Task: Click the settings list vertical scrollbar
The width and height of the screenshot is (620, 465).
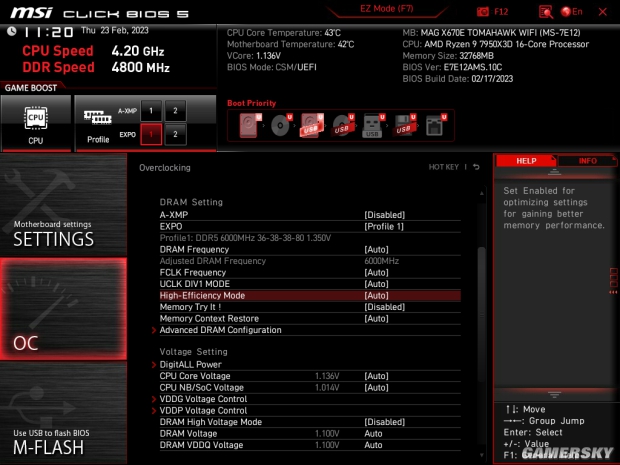Action: tap(481, 324)
